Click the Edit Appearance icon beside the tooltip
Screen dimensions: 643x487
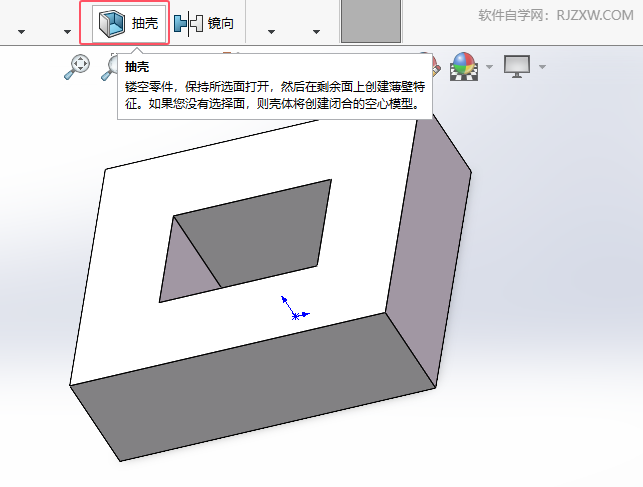436,68
